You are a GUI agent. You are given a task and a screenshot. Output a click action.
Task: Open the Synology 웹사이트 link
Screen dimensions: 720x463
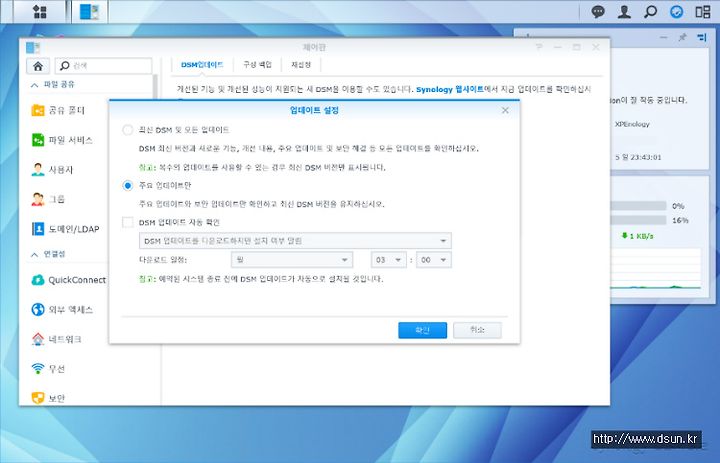[450, 90]
